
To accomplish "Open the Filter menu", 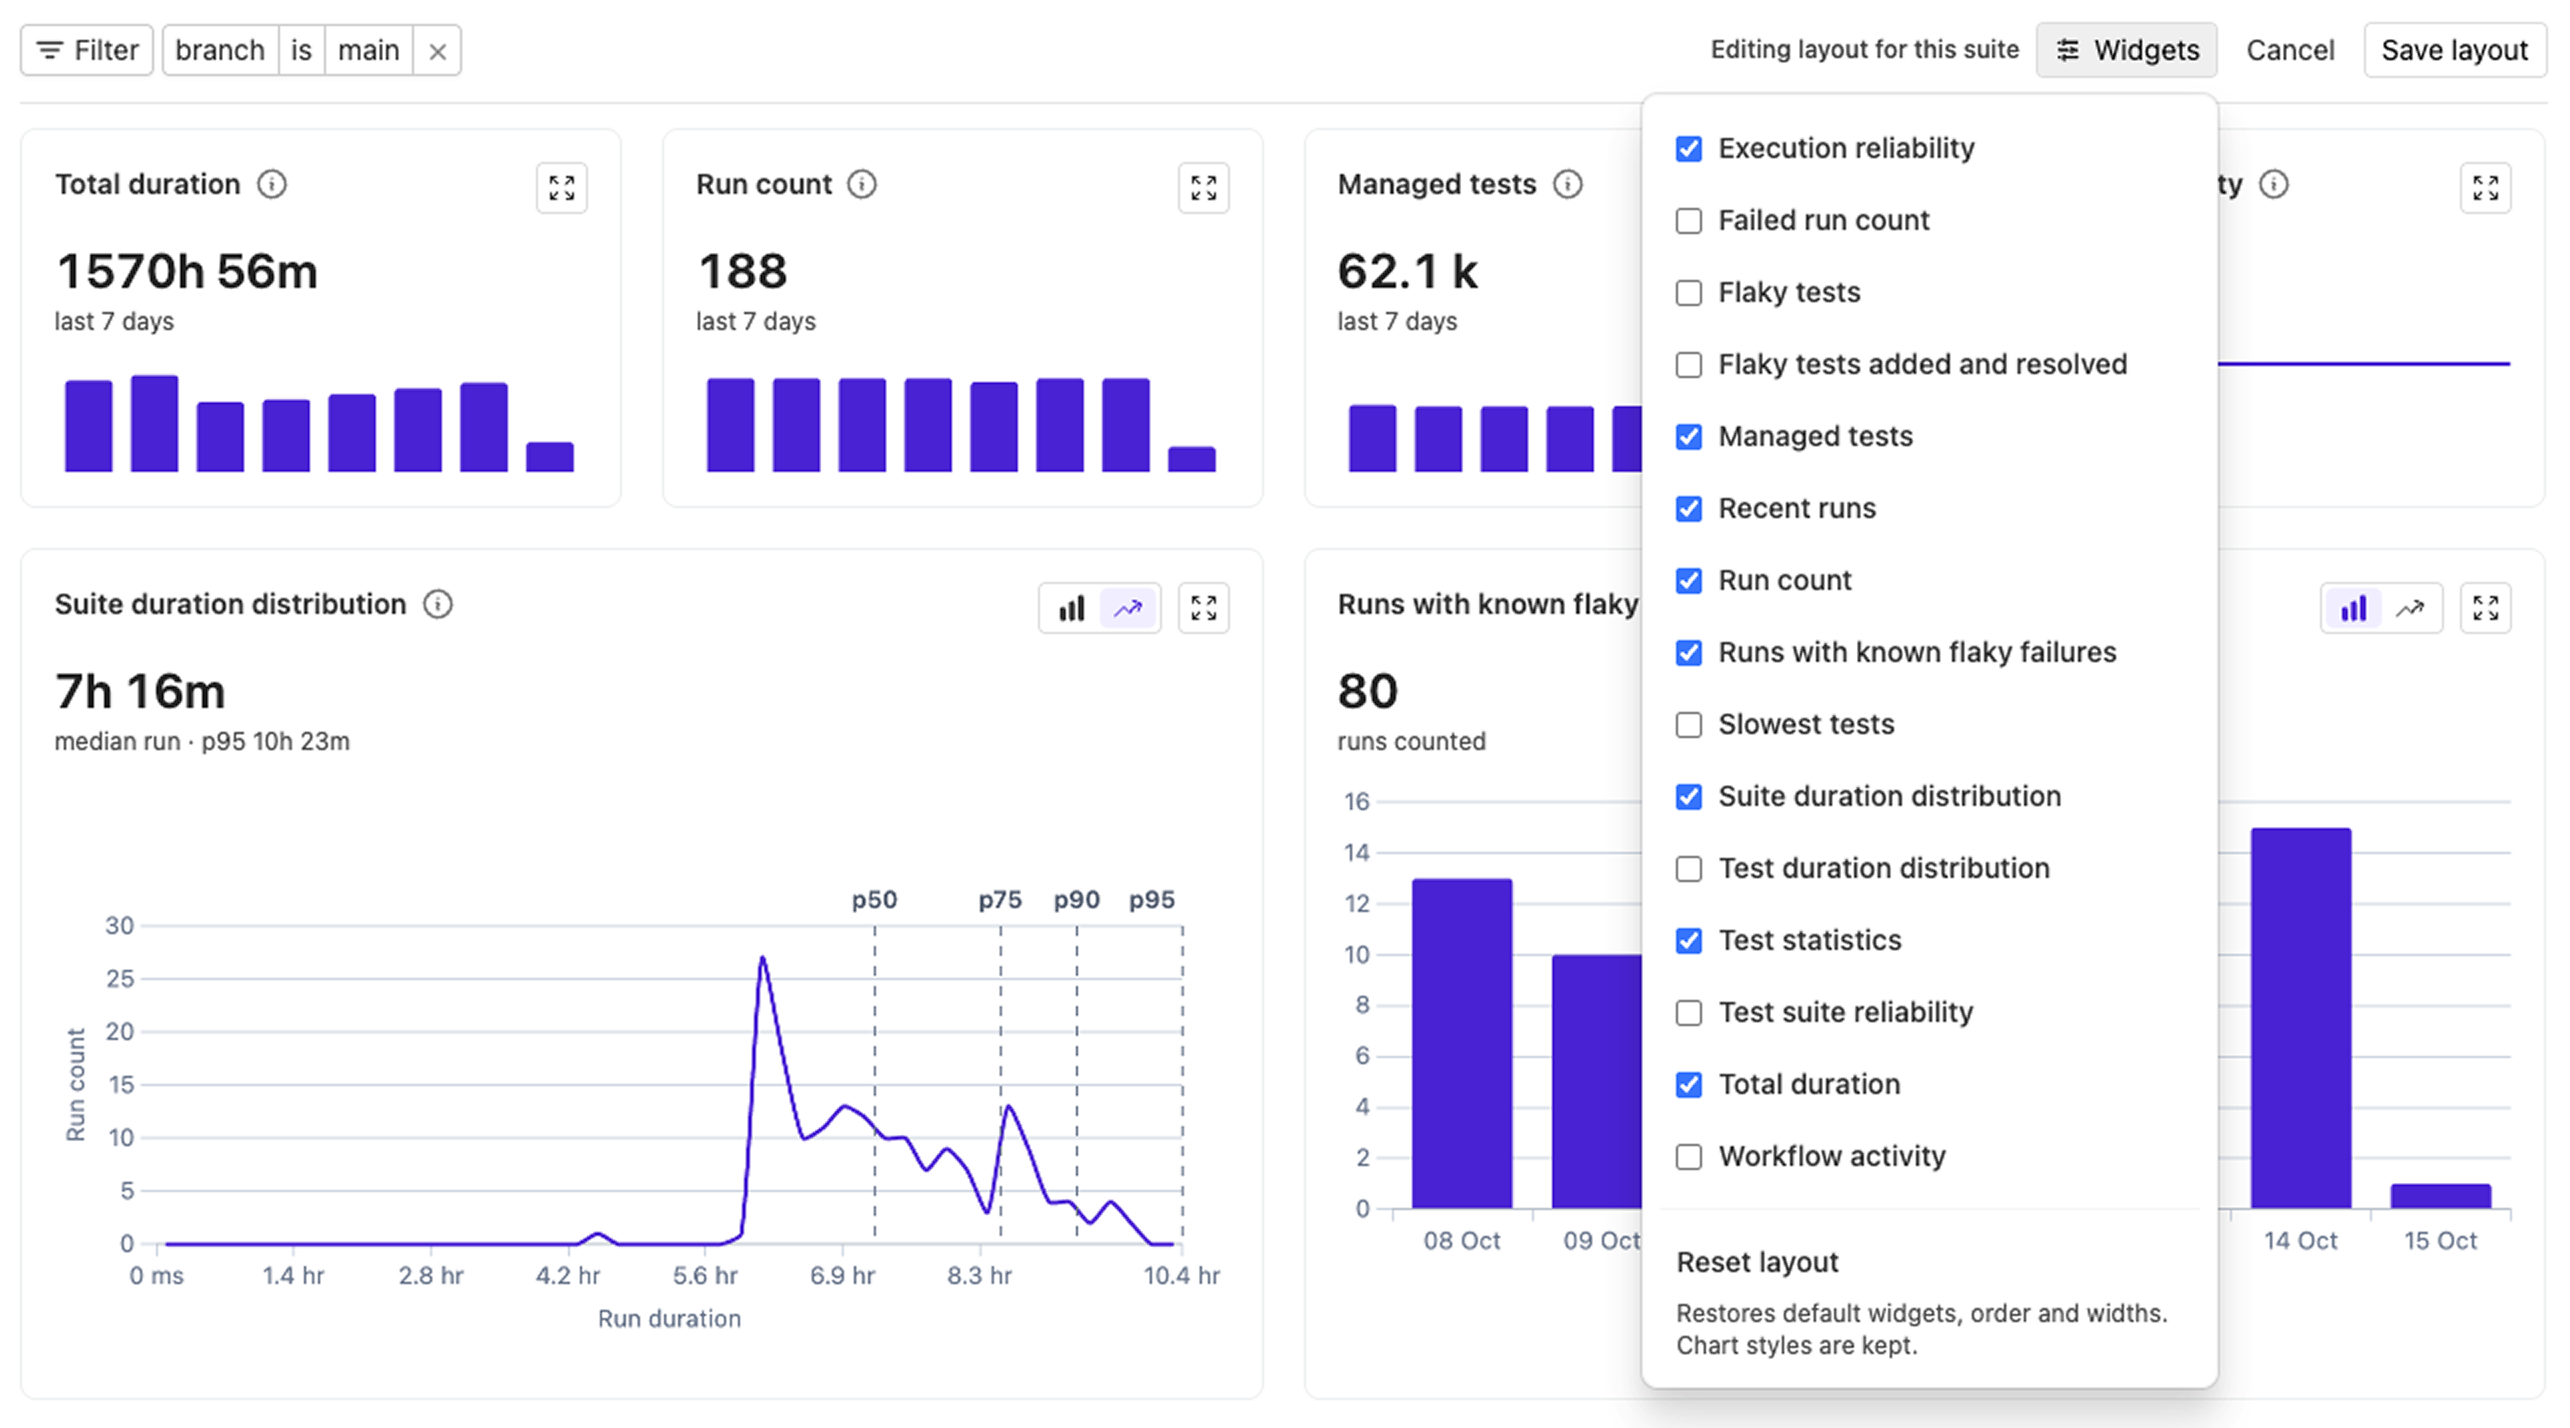I will pyautogui.click(x=87, y=50).
